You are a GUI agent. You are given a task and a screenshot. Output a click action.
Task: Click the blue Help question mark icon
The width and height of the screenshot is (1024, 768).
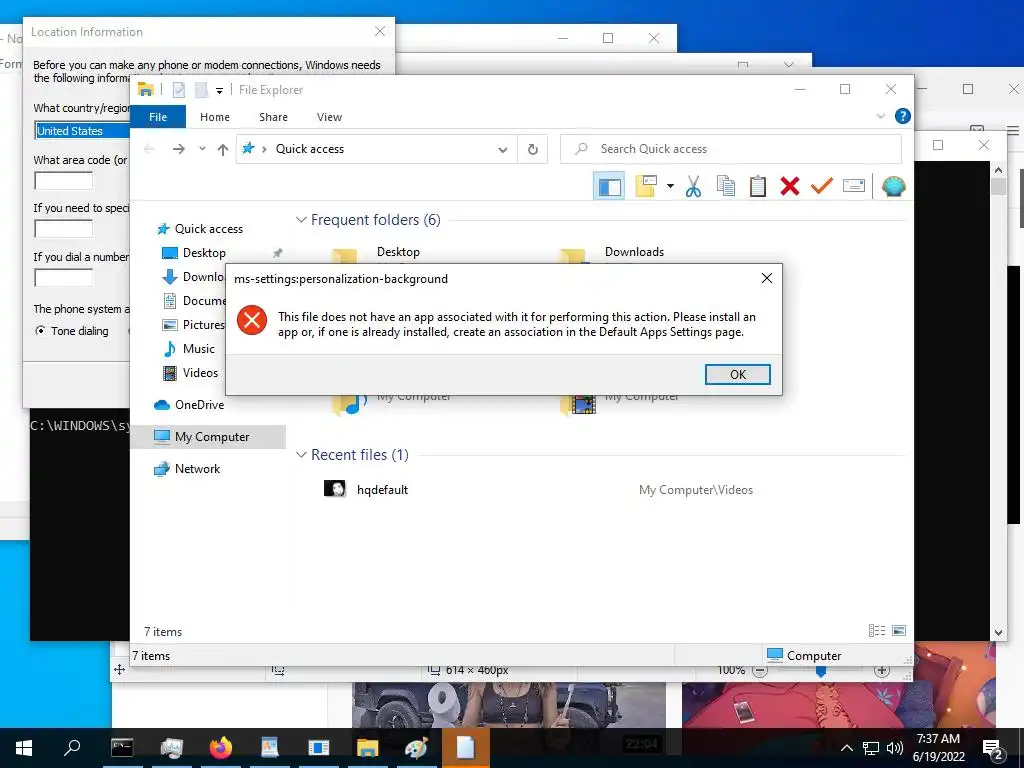coord(903,116)
